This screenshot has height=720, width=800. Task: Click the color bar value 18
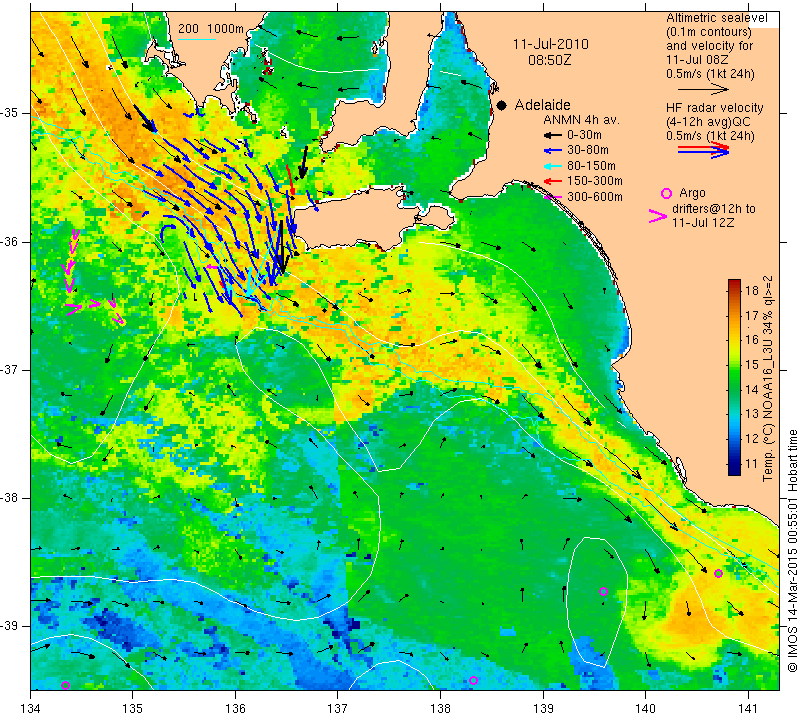click(x=752, y=291)
